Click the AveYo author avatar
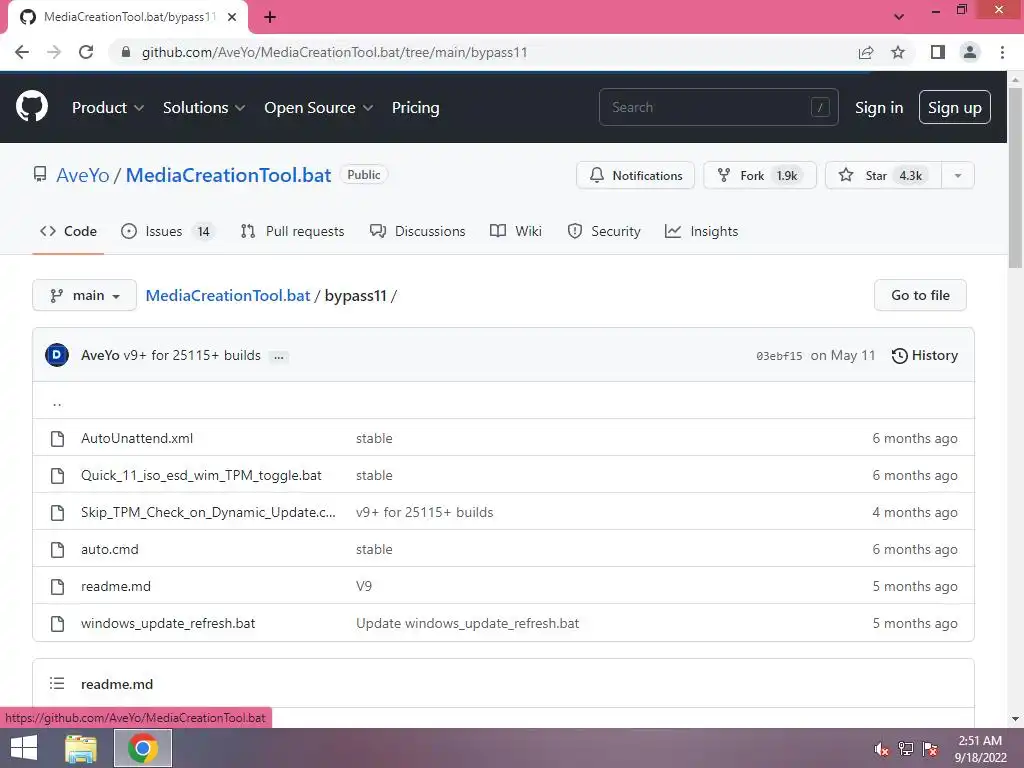 click(57, 355)
